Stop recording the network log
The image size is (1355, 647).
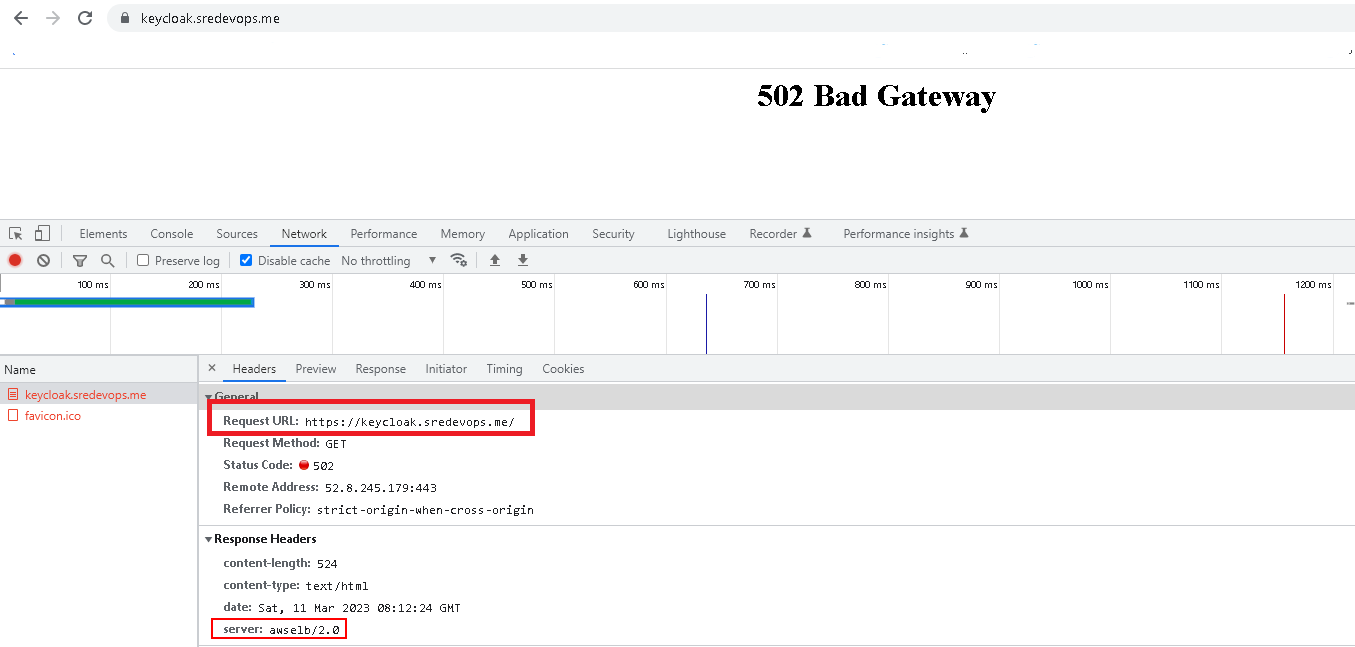[14, 259]
